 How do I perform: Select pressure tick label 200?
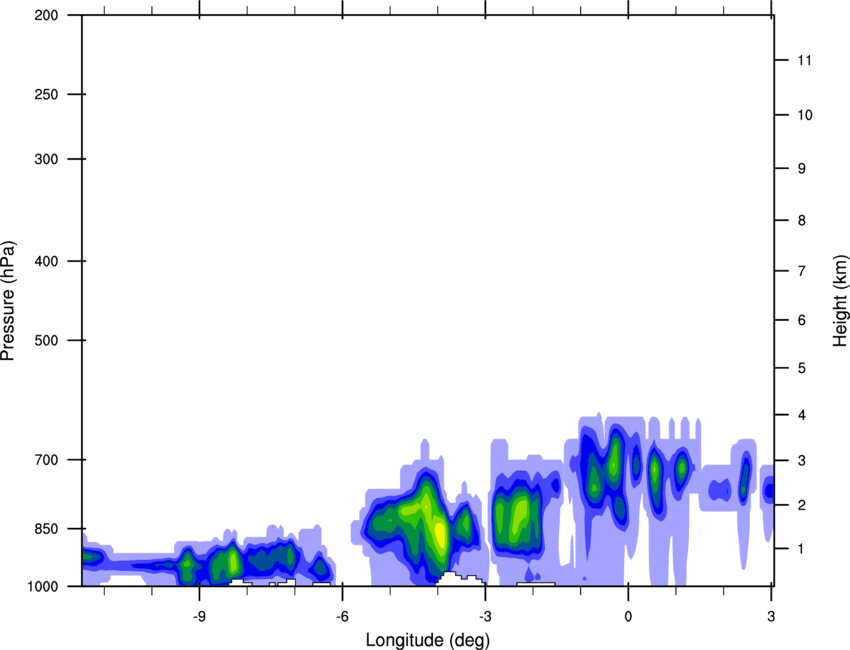(46, 15)
